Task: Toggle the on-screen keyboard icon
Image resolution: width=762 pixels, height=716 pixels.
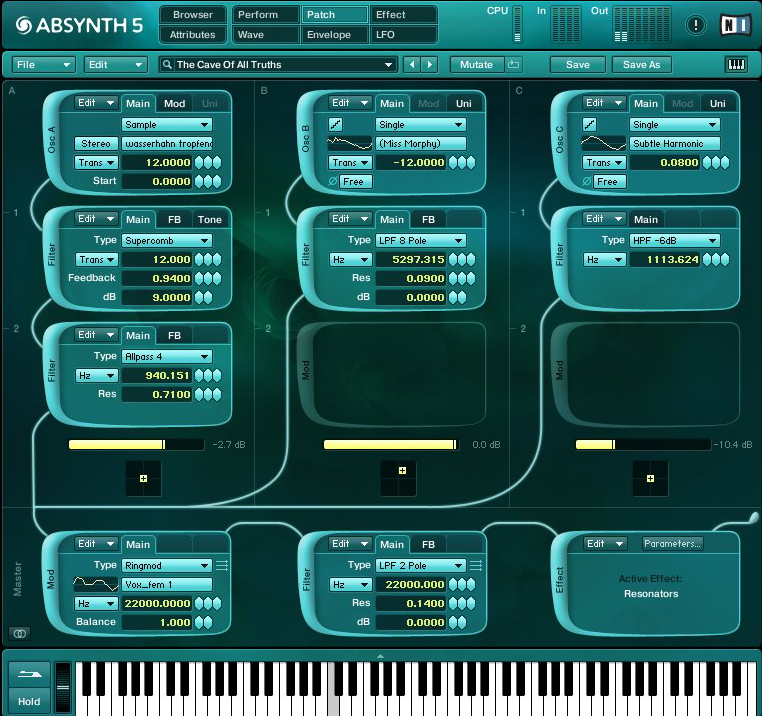Action: click(x=736, y=65)
